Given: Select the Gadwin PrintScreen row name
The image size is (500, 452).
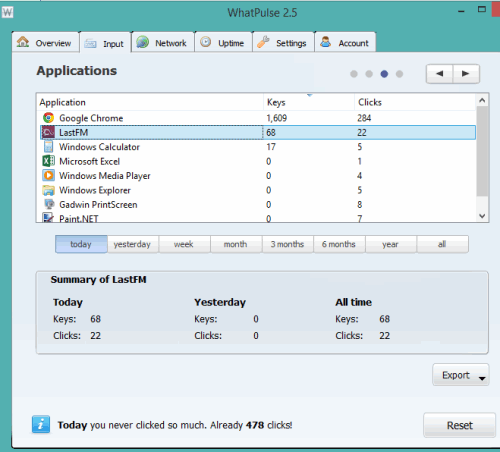Looking at the screenshot, I should (98, 205).
